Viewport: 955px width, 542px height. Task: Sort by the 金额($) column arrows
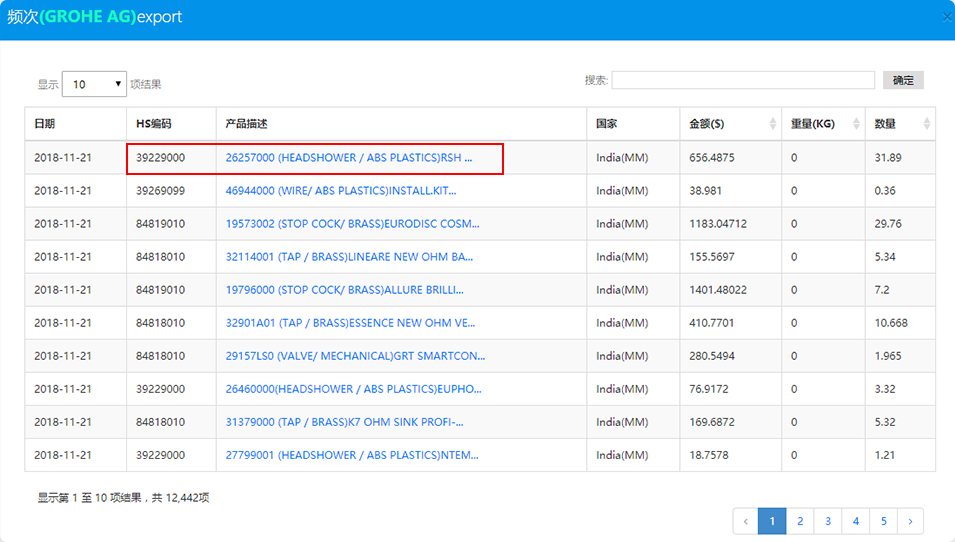tap(773, 124)
